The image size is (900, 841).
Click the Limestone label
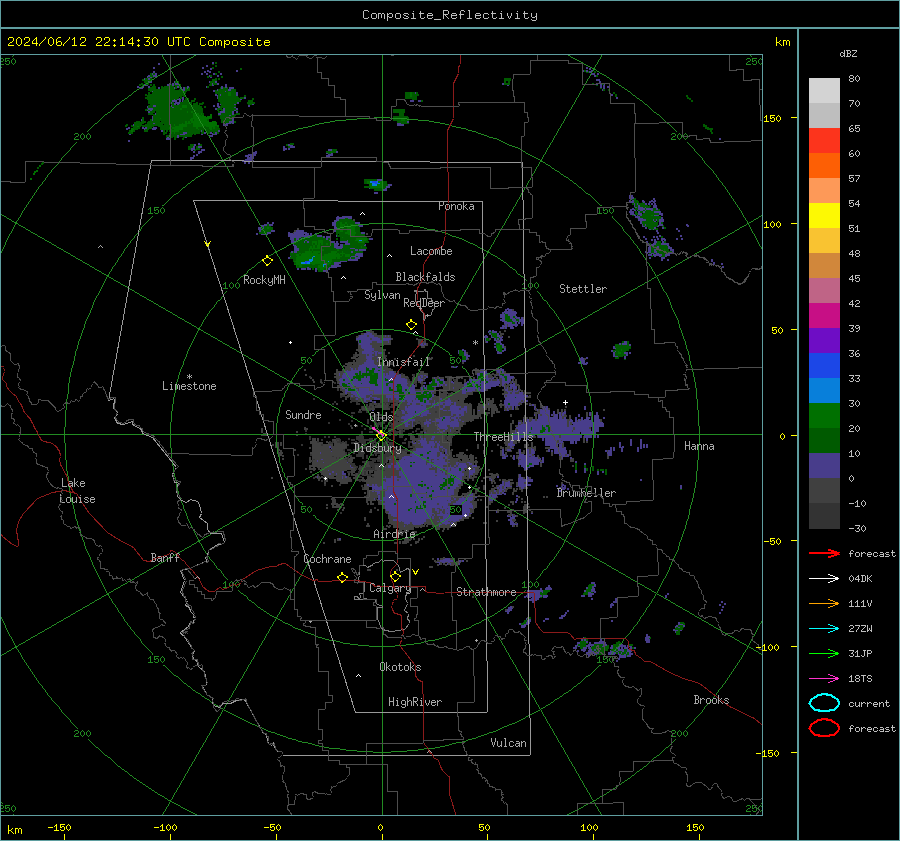pyautogui.click(x=189, y=386)
